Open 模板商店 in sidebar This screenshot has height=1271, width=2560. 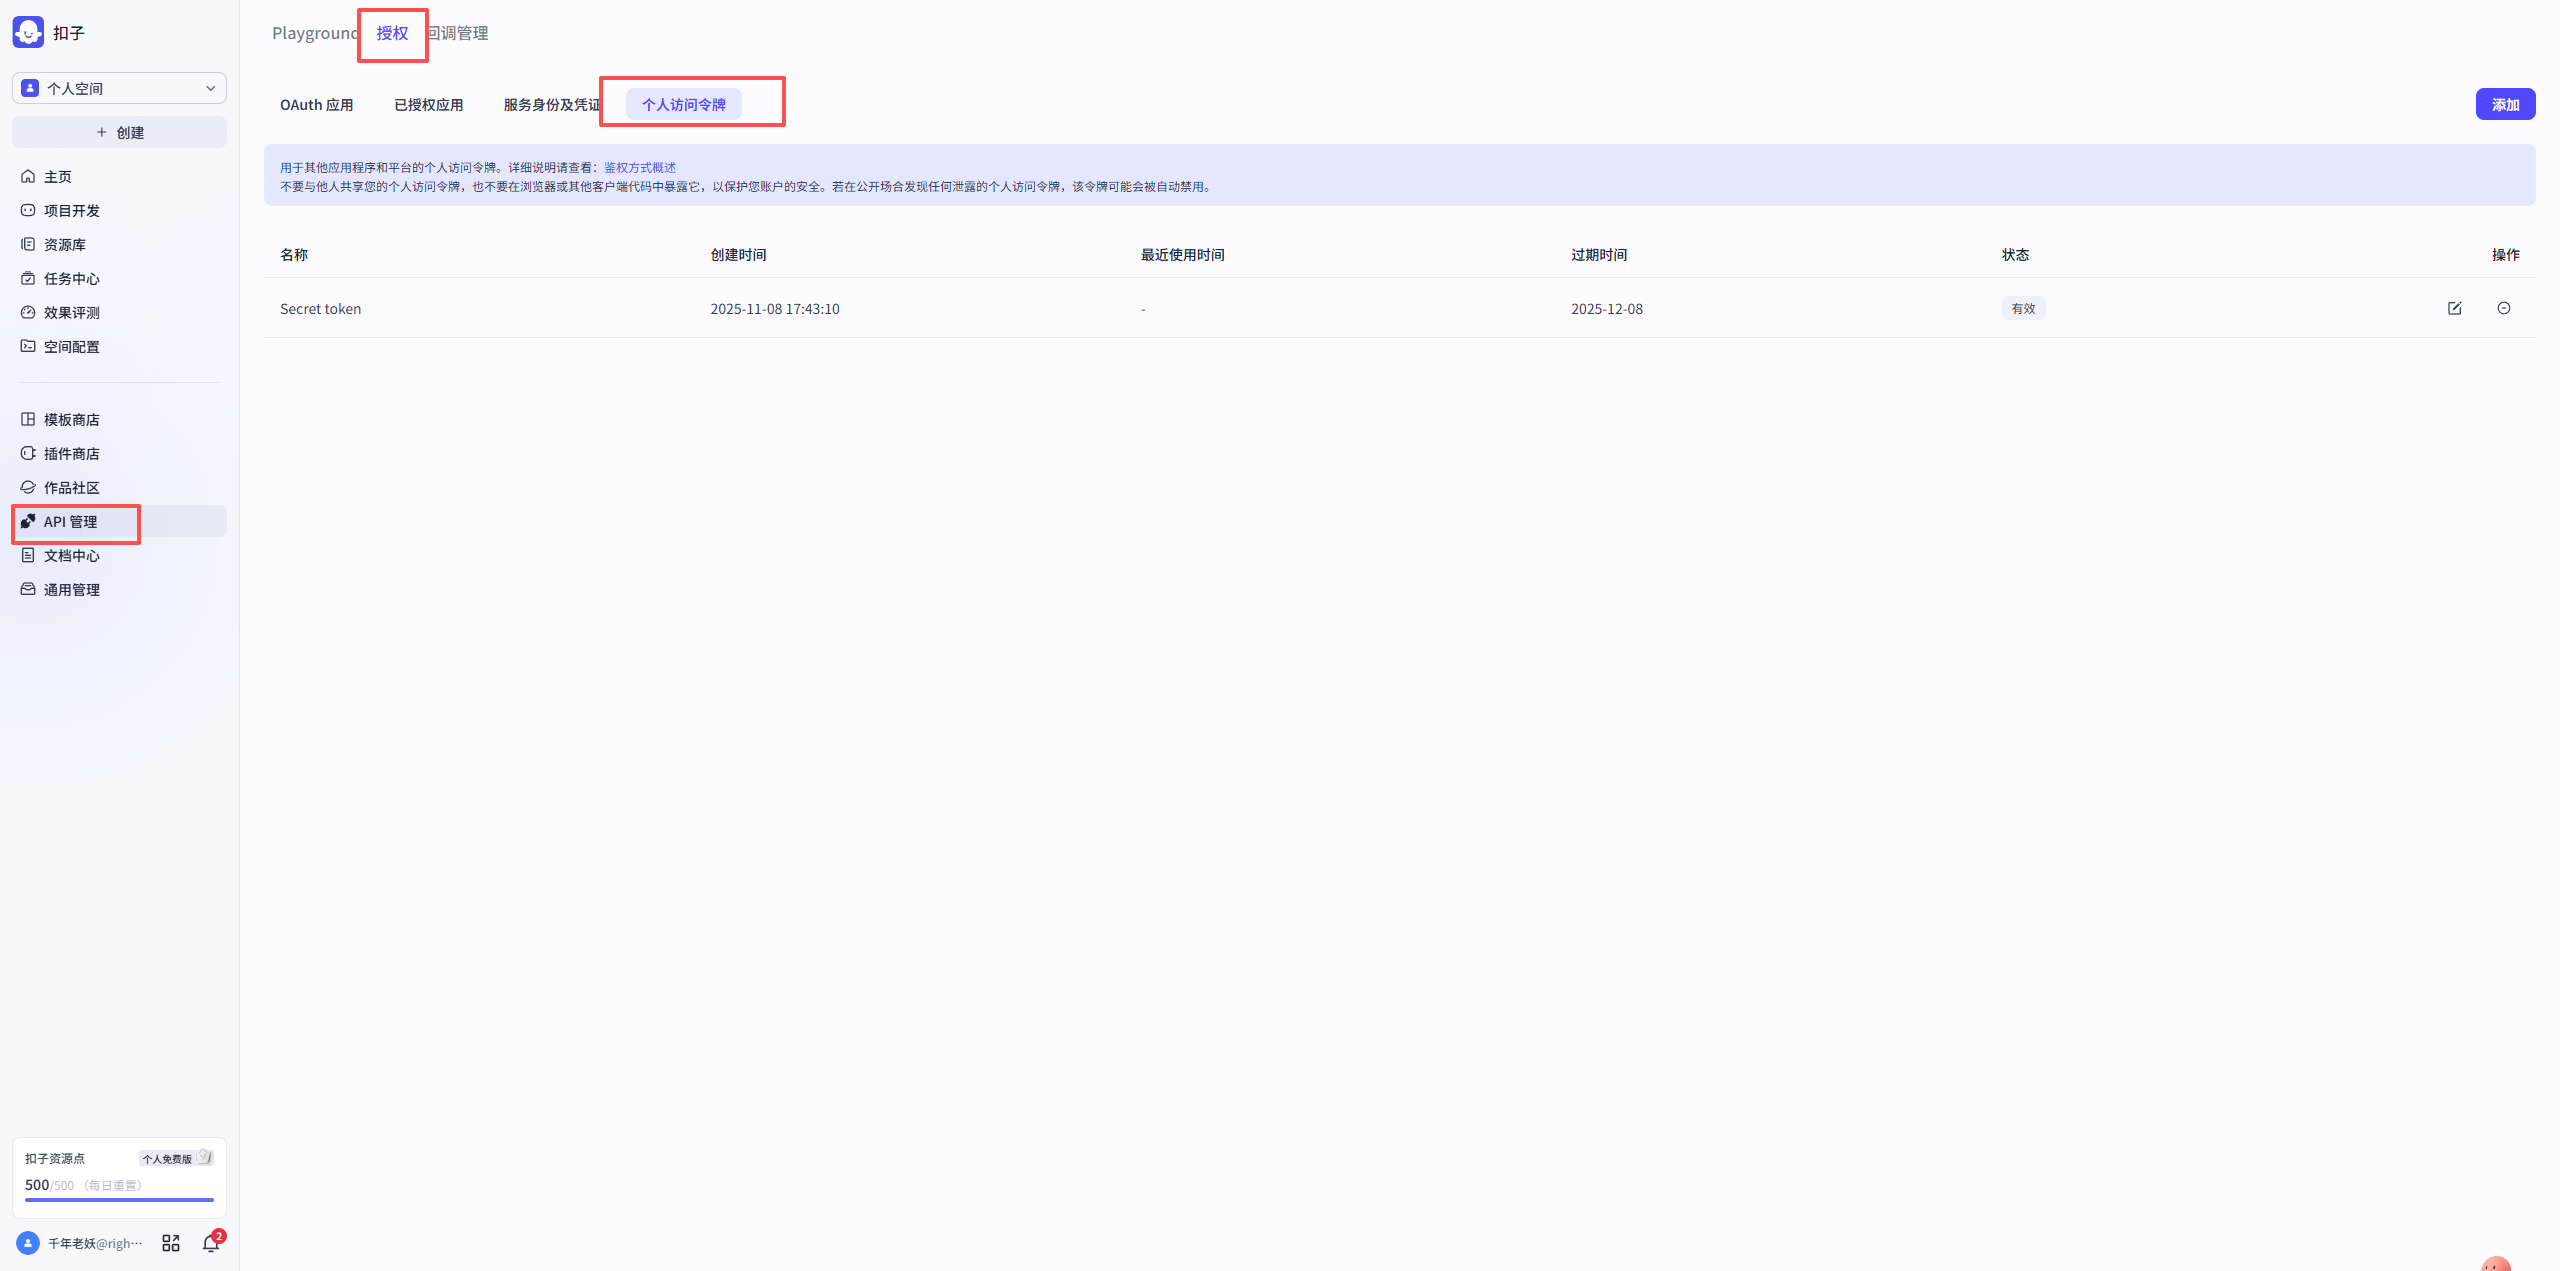71,420
